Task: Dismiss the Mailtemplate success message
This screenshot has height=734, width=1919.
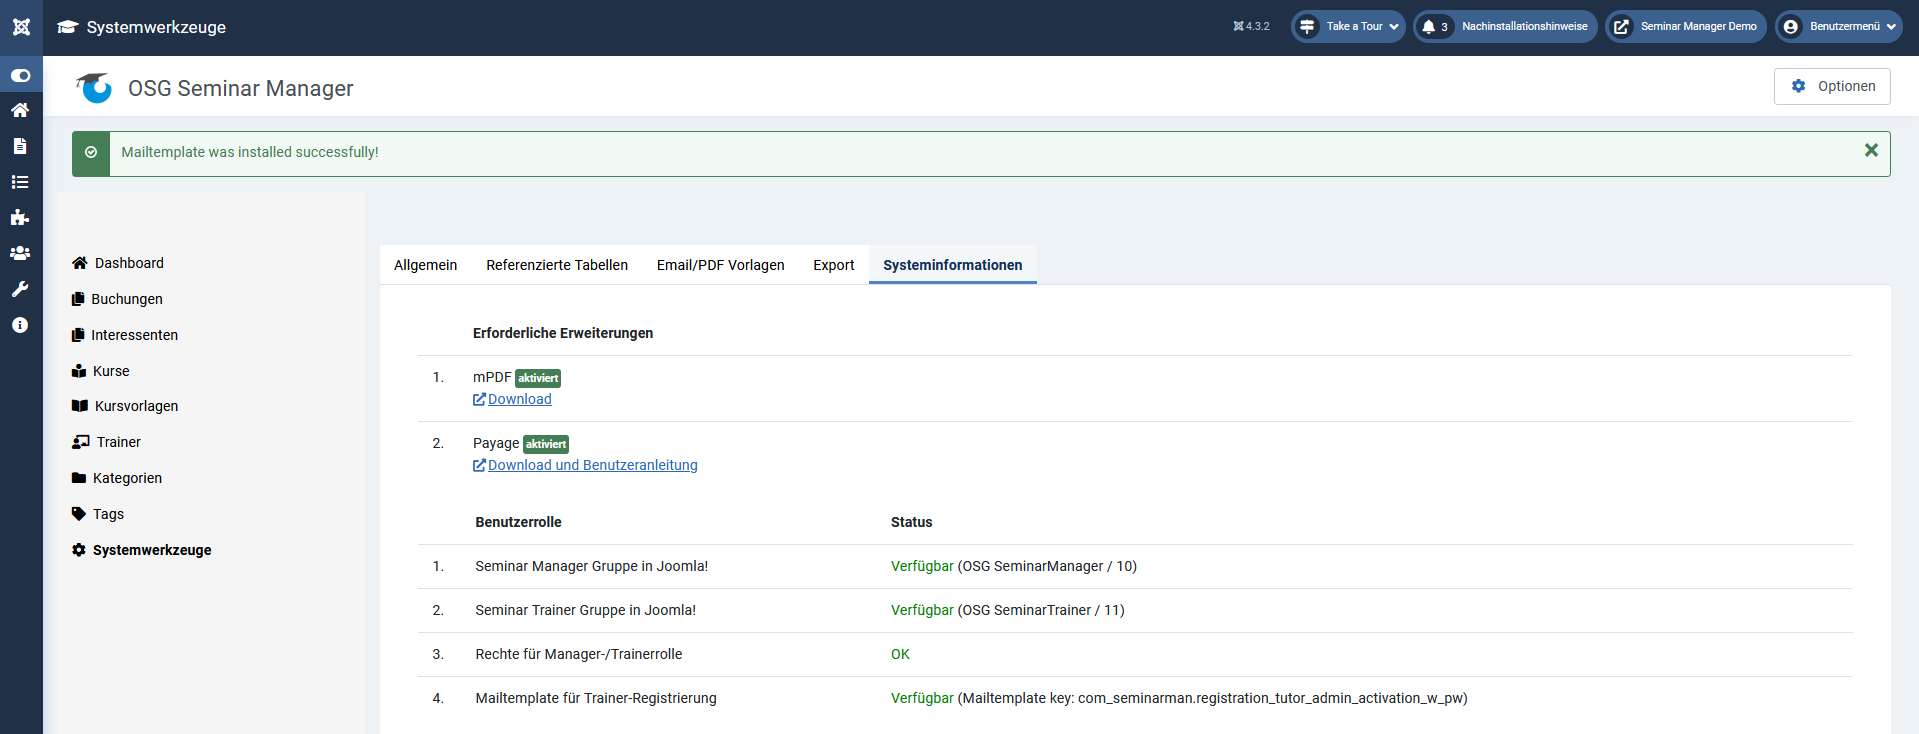Action: click(x=1871, y=150)
